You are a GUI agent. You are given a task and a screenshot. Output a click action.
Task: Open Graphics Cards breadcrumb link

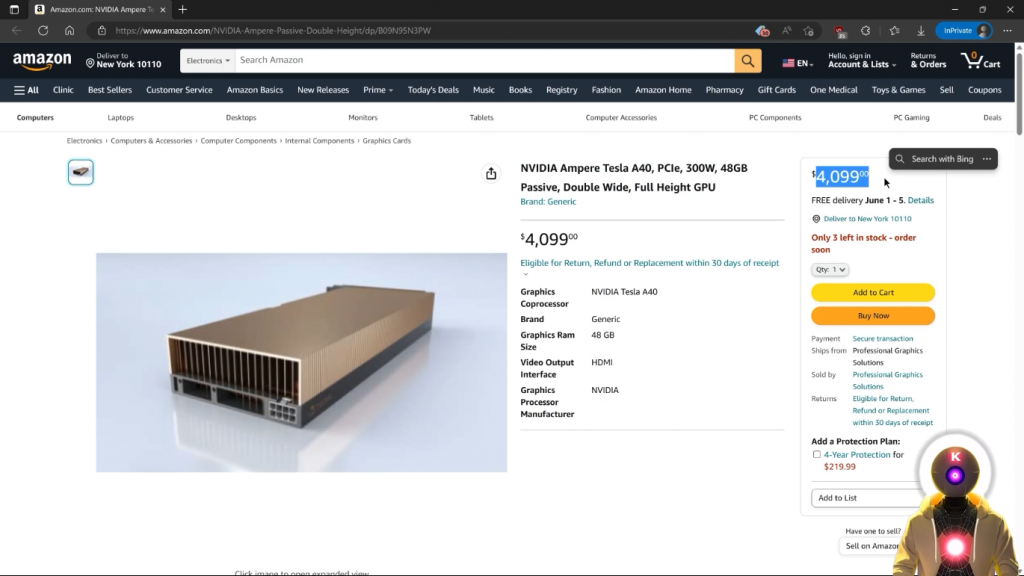pos(387,140)
